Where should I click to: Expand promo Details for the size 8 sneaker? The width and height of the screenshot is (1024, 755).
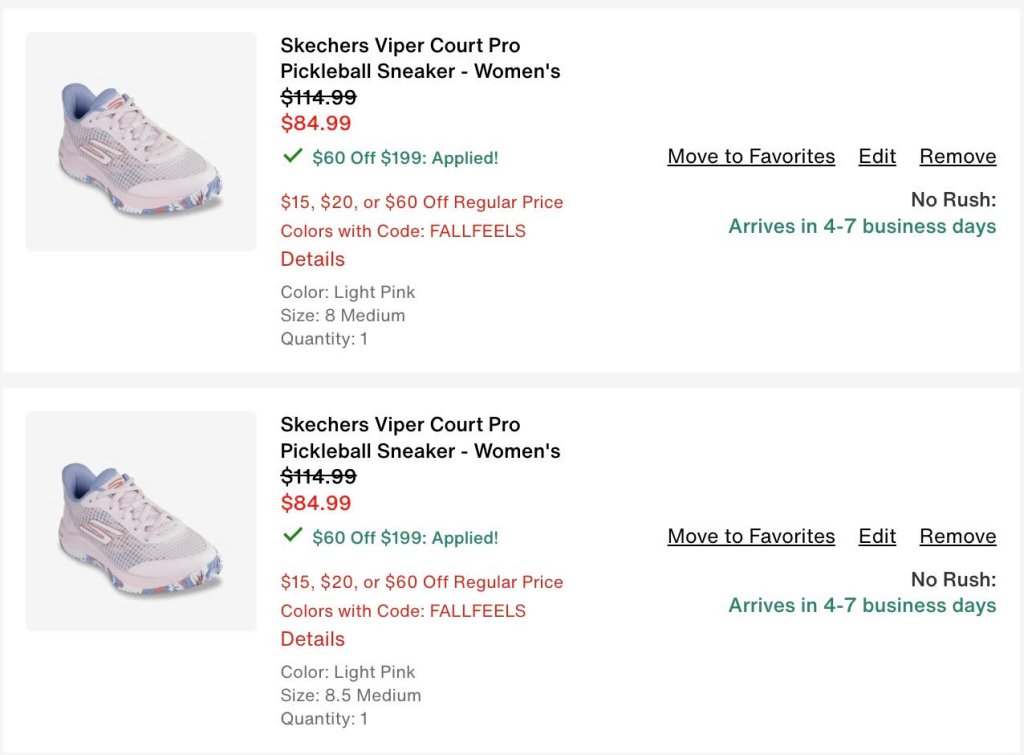click(312, 259)
